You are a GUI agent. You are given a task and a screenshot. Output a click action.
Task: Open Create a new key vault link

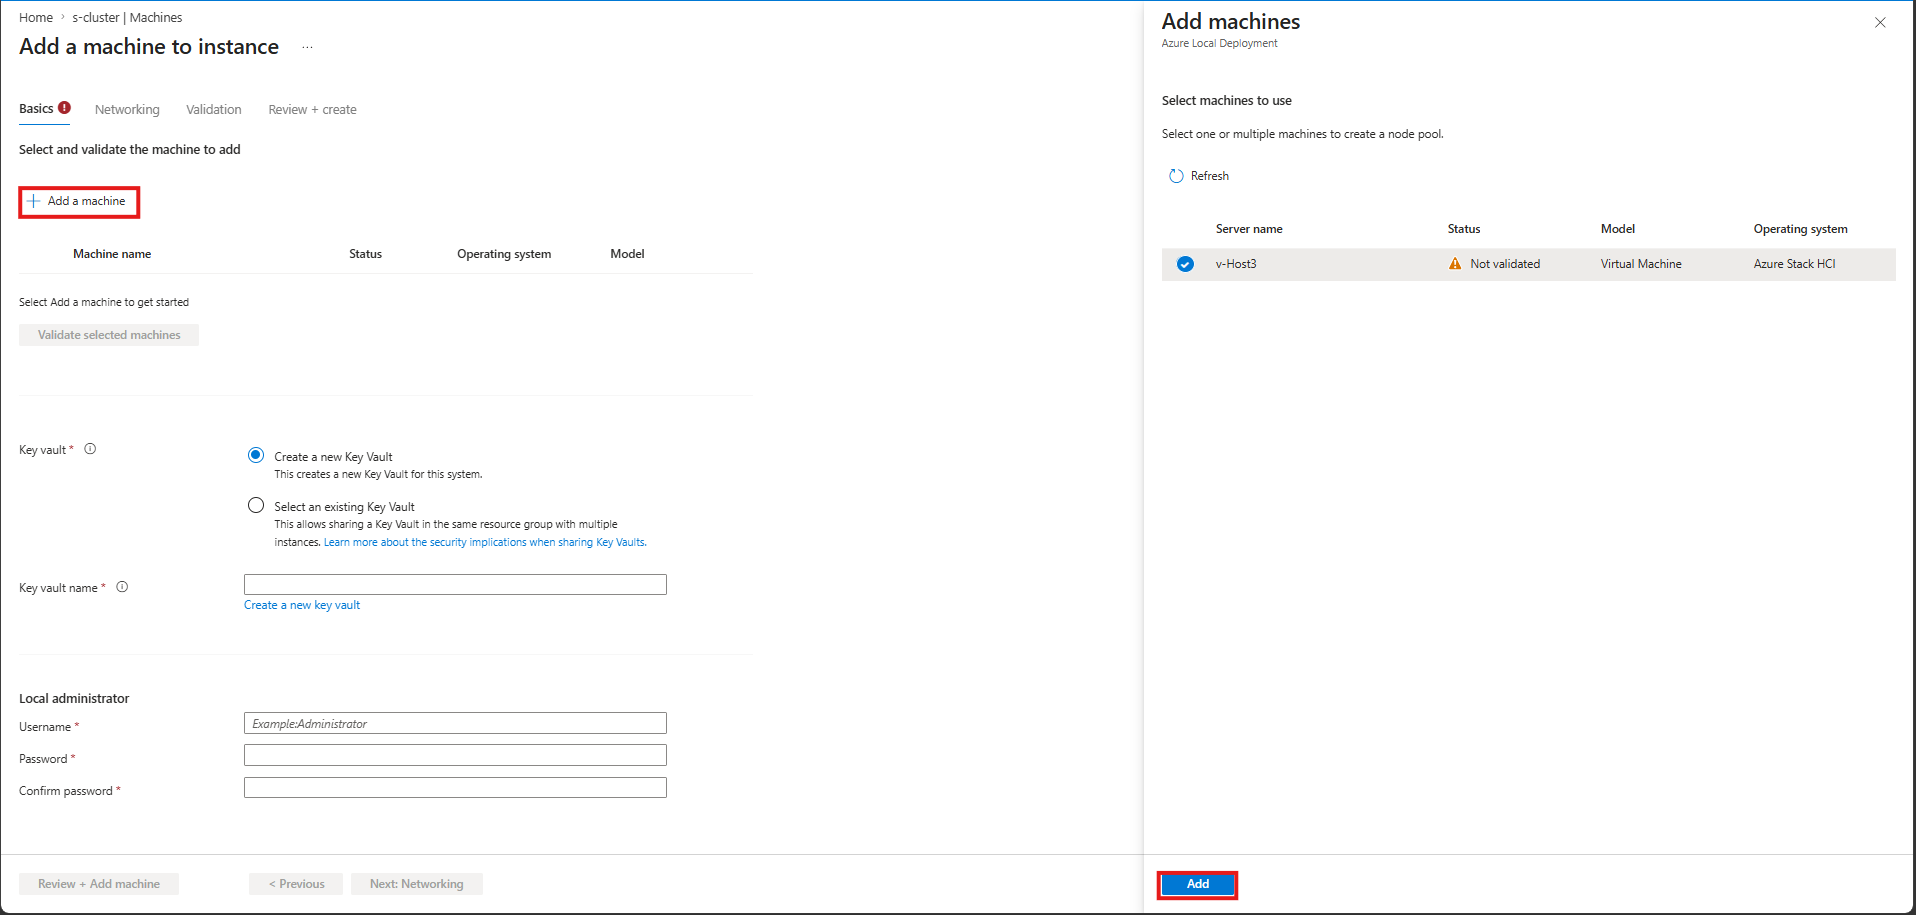302,605
